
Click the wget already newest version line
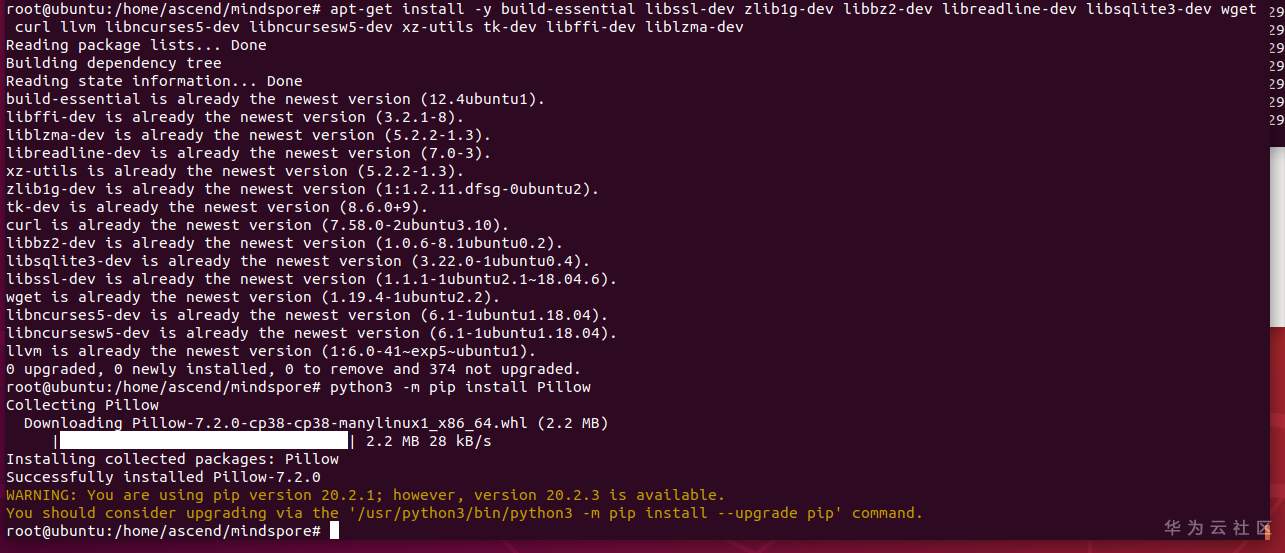[x=253, y=297]
